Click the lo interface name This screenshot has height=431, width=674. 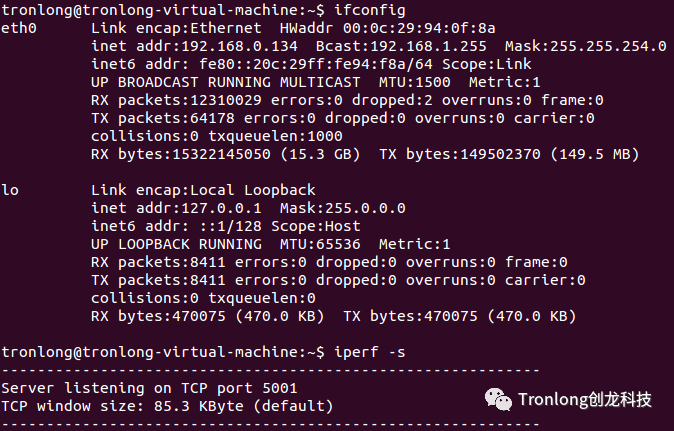click(10, 190)
